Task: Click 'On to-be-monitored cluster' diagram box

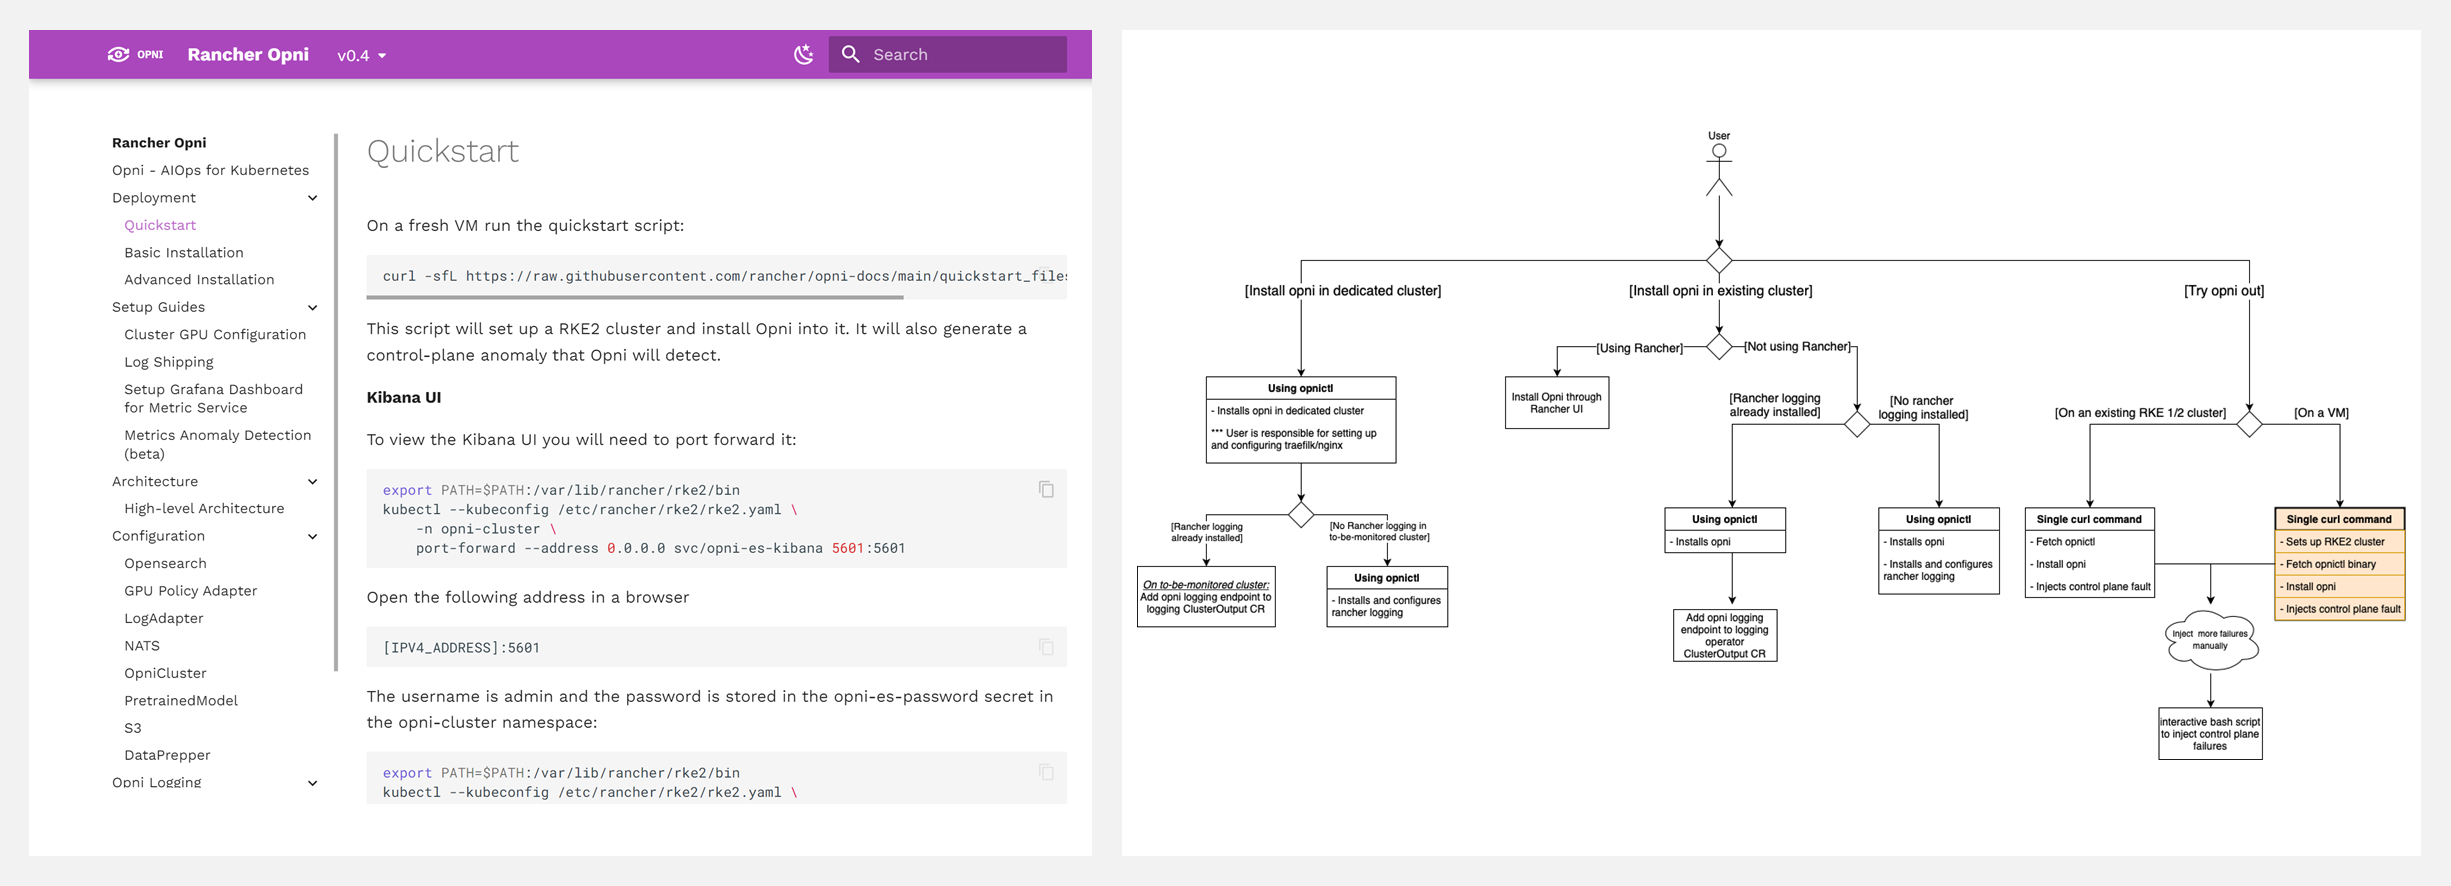Action: point(1206,597)
